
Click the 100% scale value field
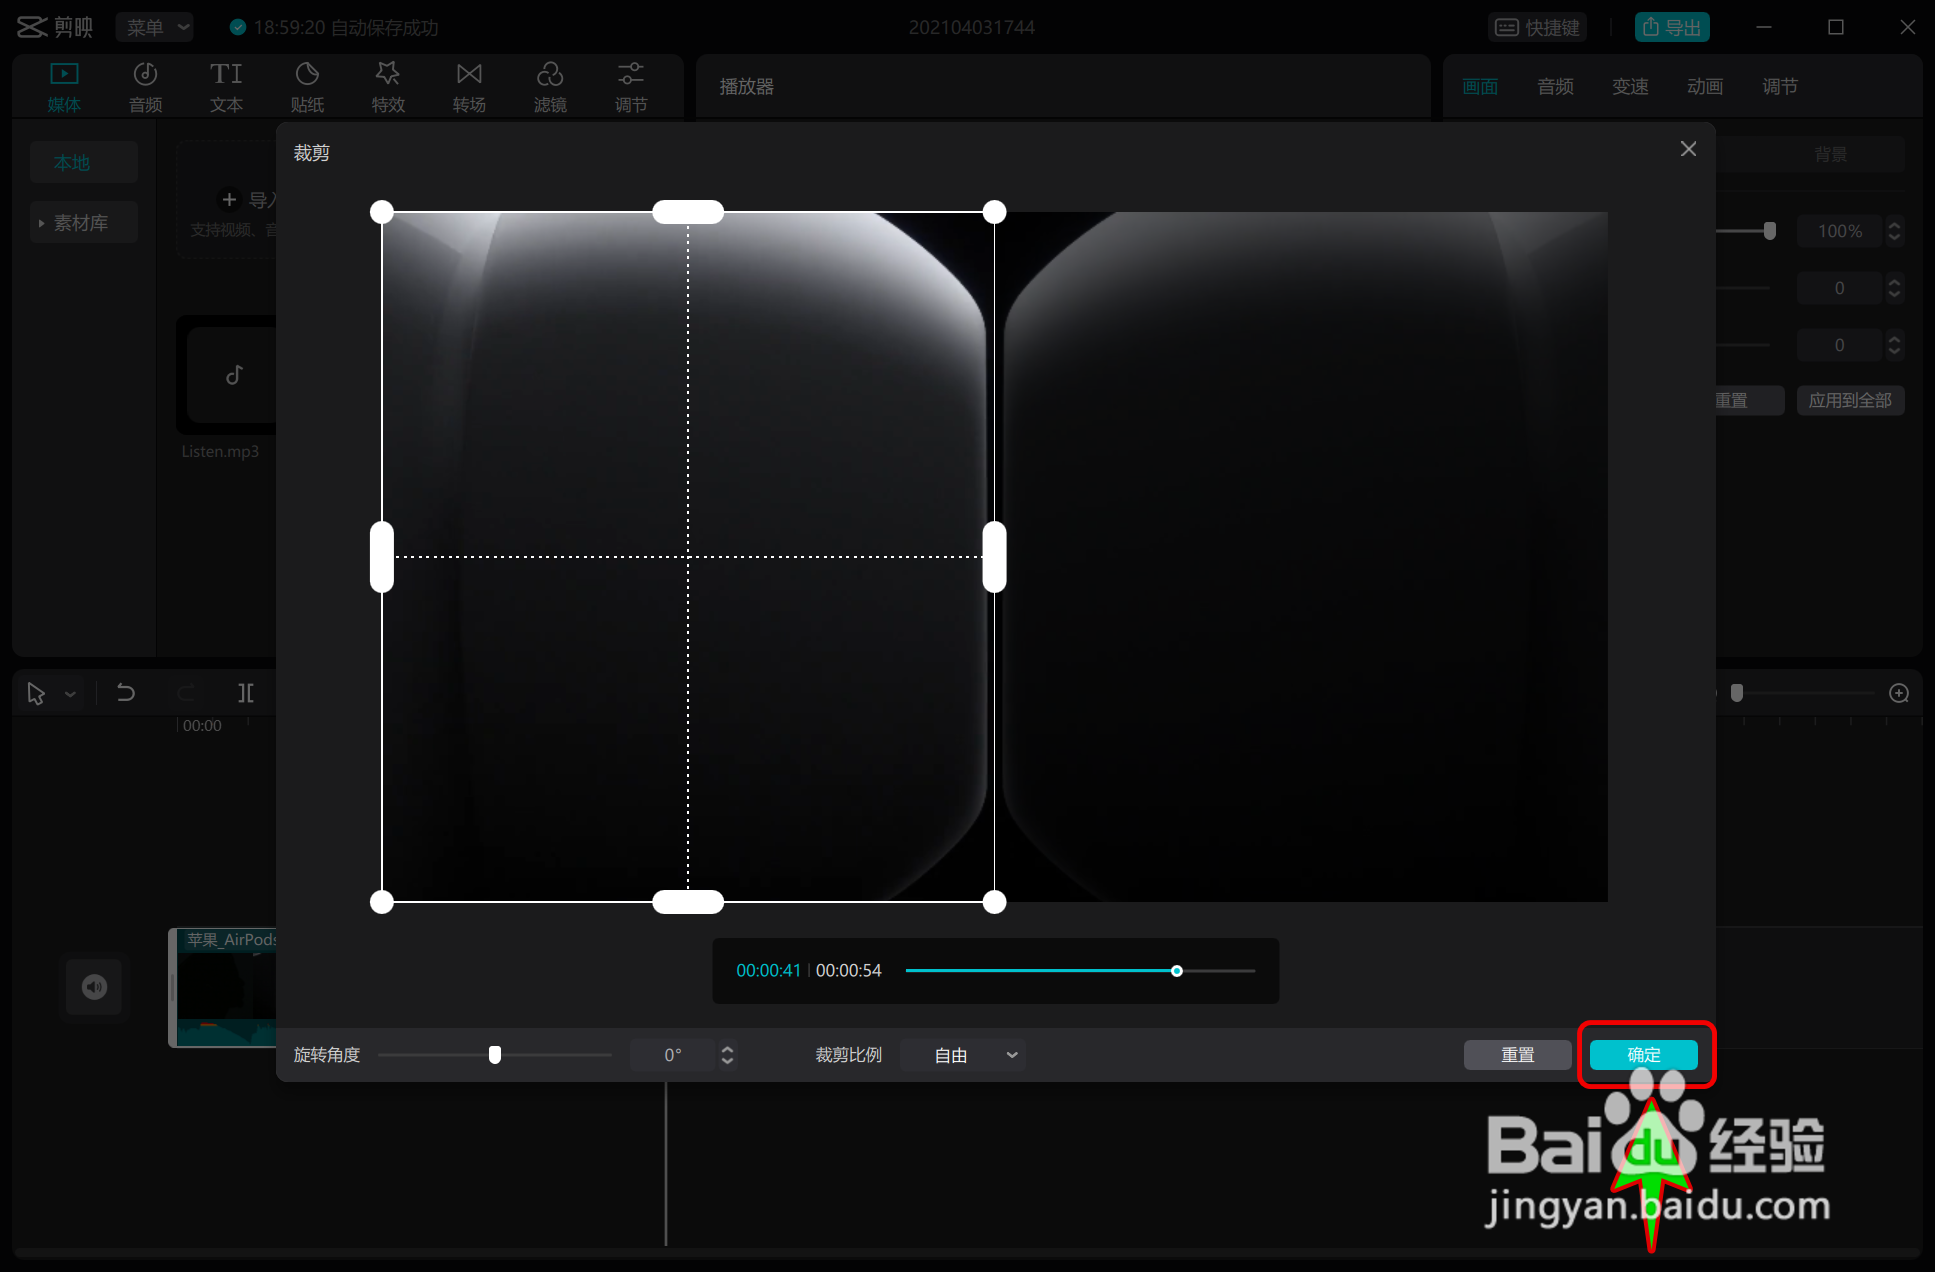tap(1839, 231)
